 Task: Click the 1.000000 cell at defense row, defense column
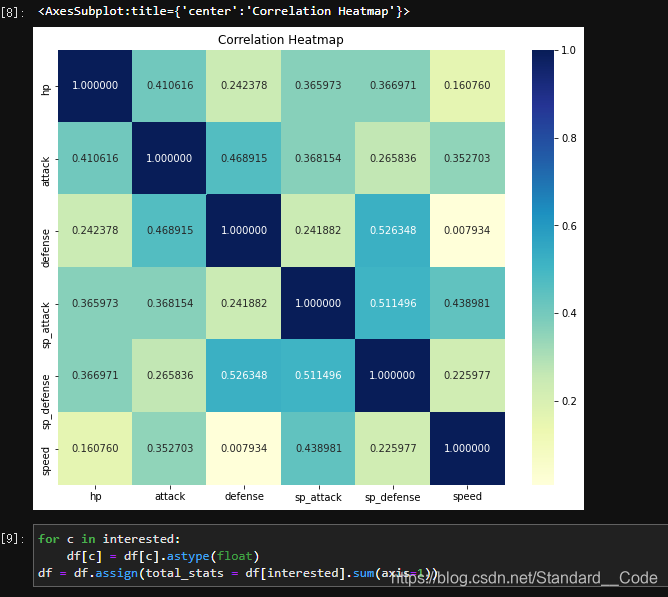pyautogui.click(x=244, y=231)
